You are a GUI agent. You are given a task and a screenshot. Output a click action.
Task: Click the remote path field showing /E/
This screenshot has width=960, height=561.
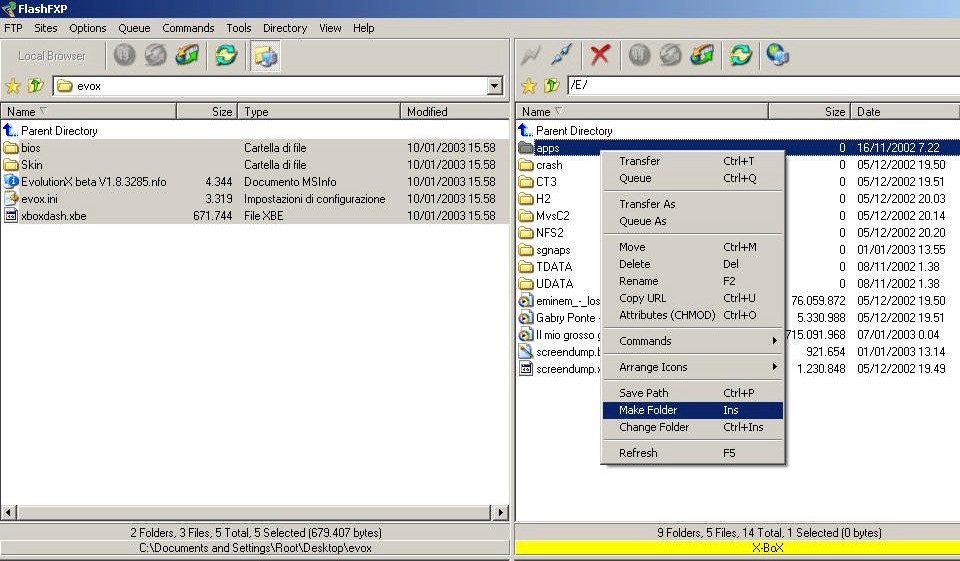coord(760,85)
